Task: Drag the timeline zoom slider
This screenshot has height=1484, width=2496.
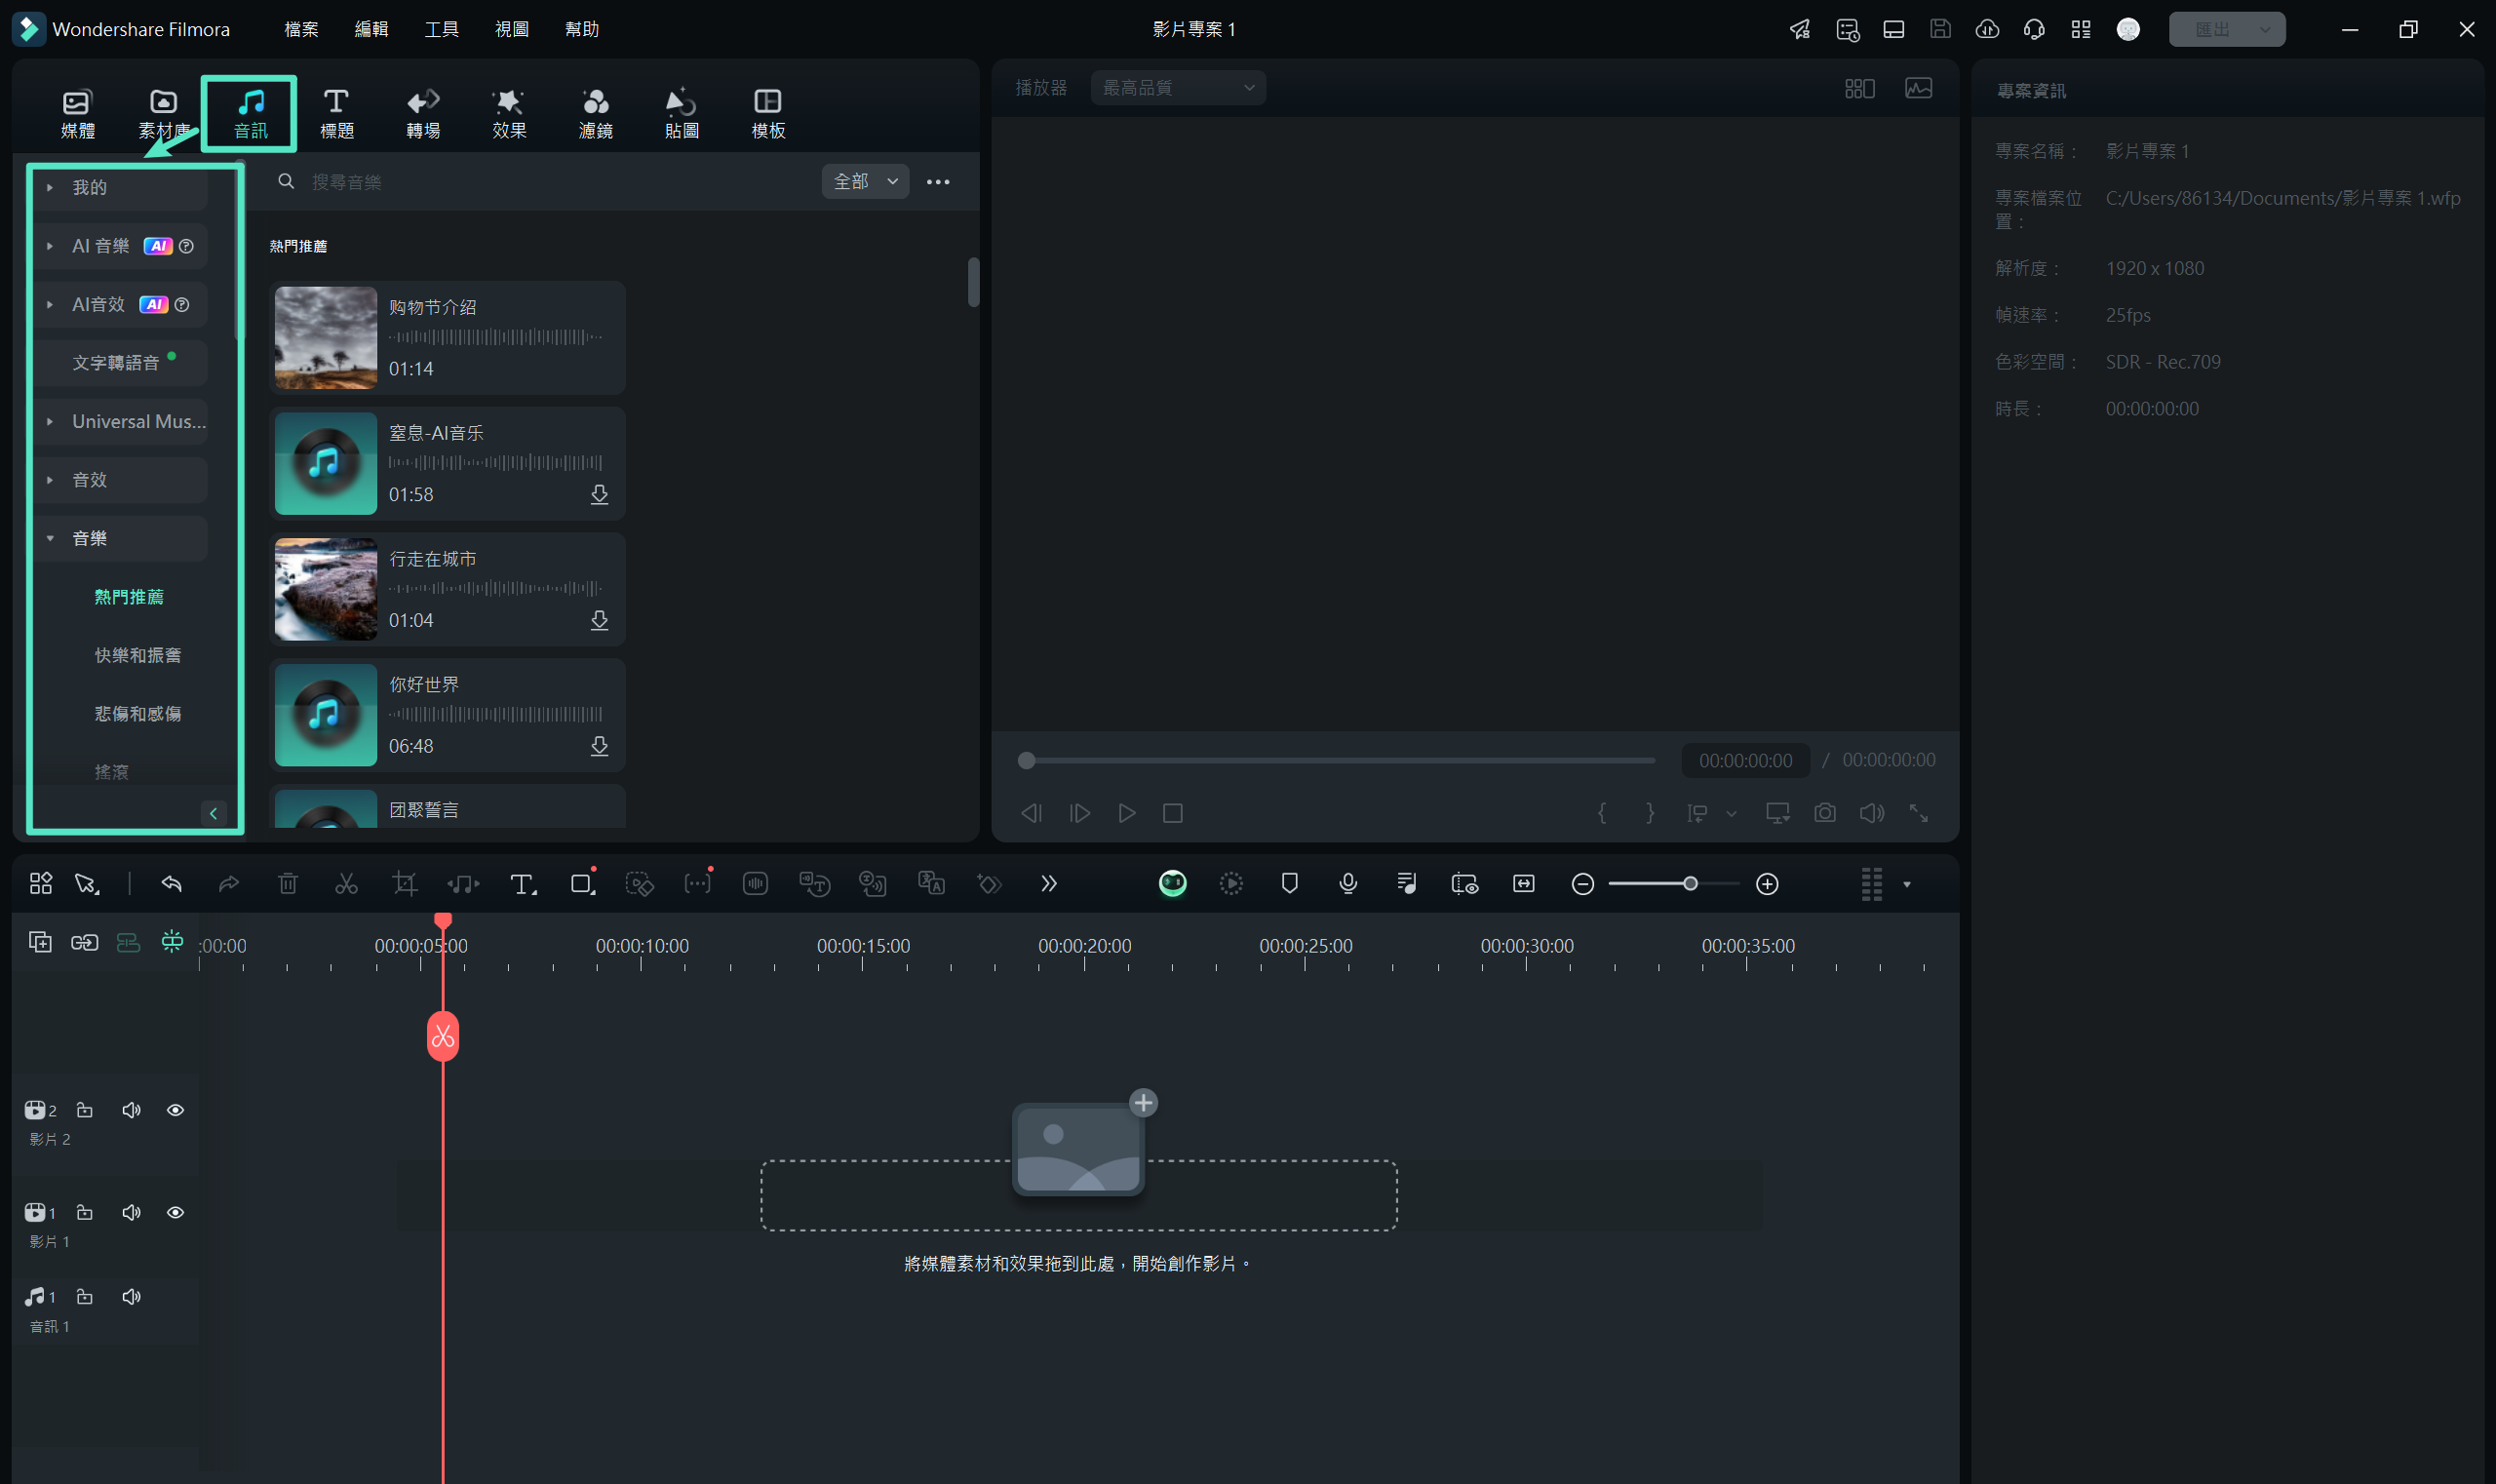Action: tap(1691, 883)
